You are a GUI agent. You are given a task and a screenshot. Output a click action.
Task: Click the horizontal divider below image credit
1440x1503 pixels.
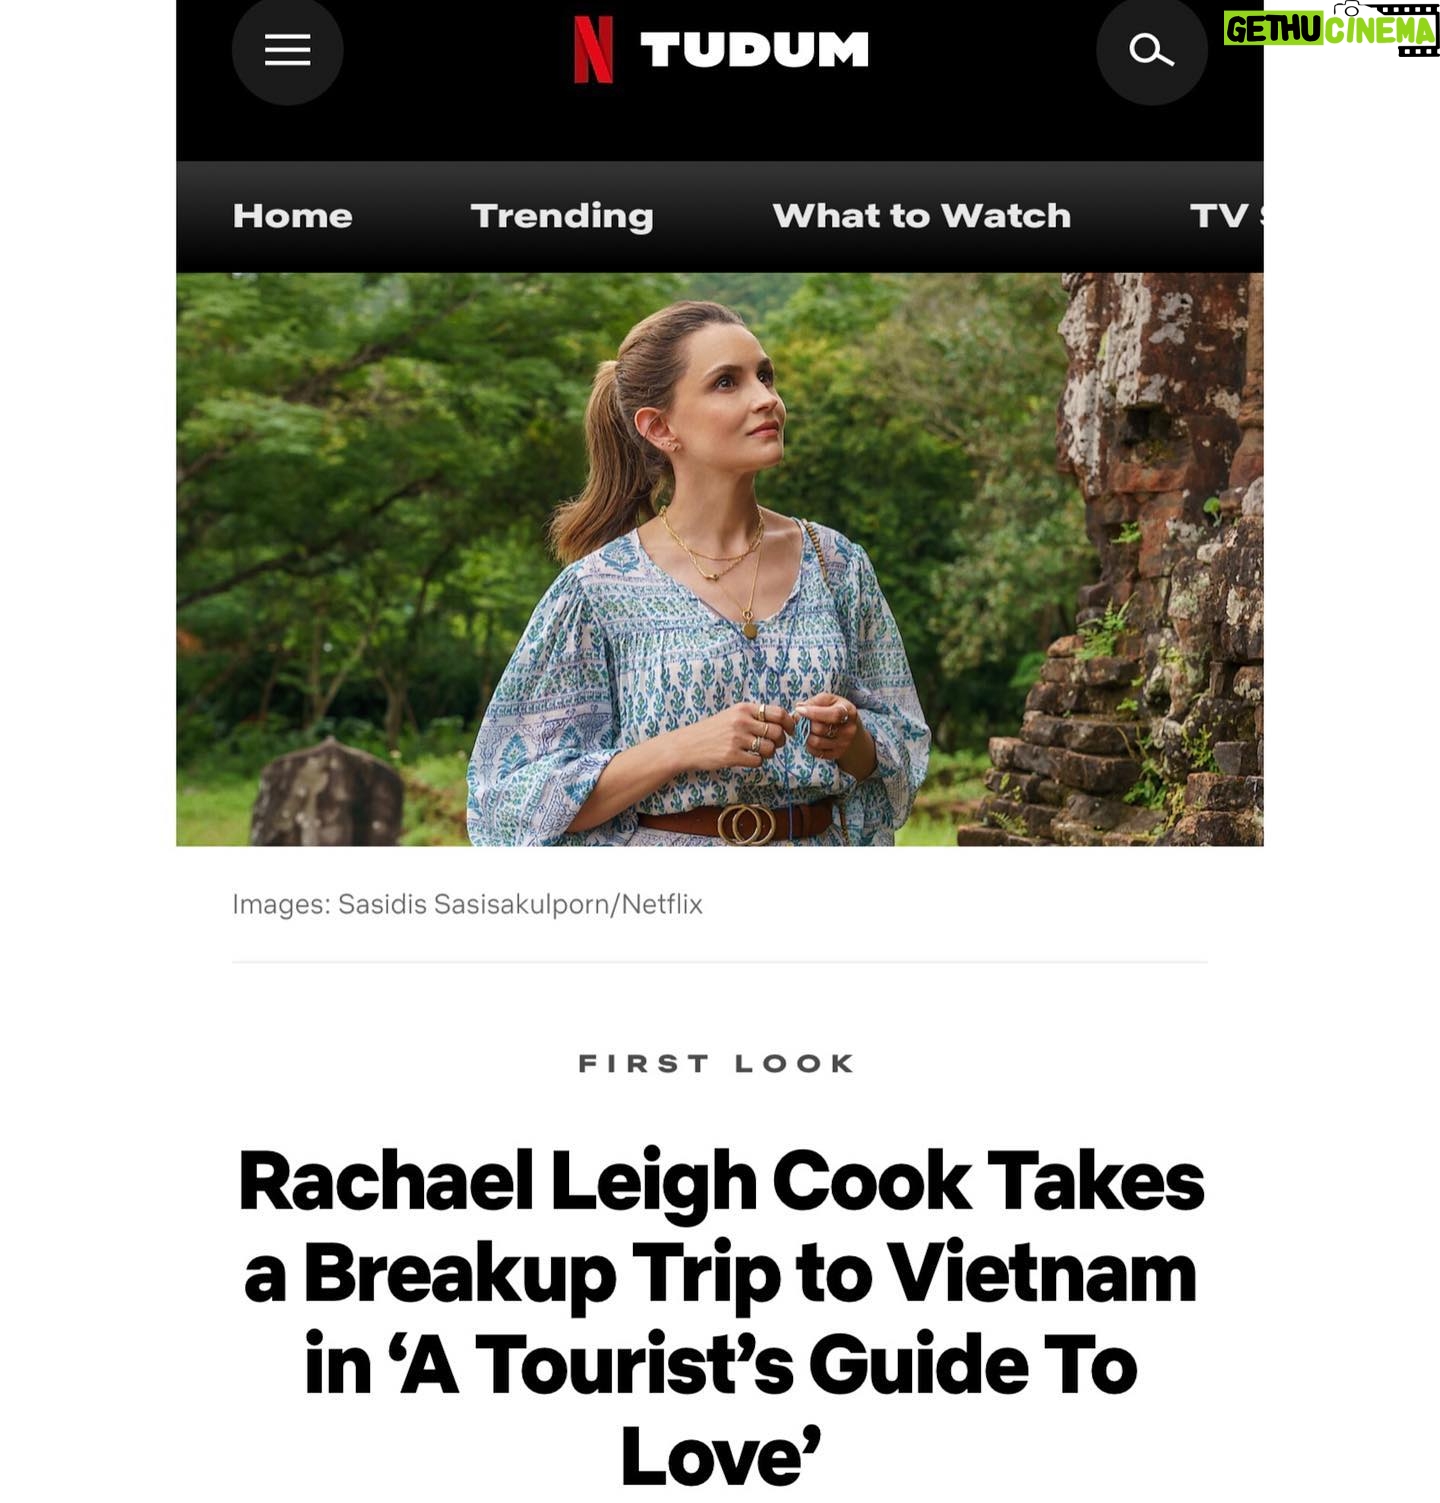(x=720, y=962)
